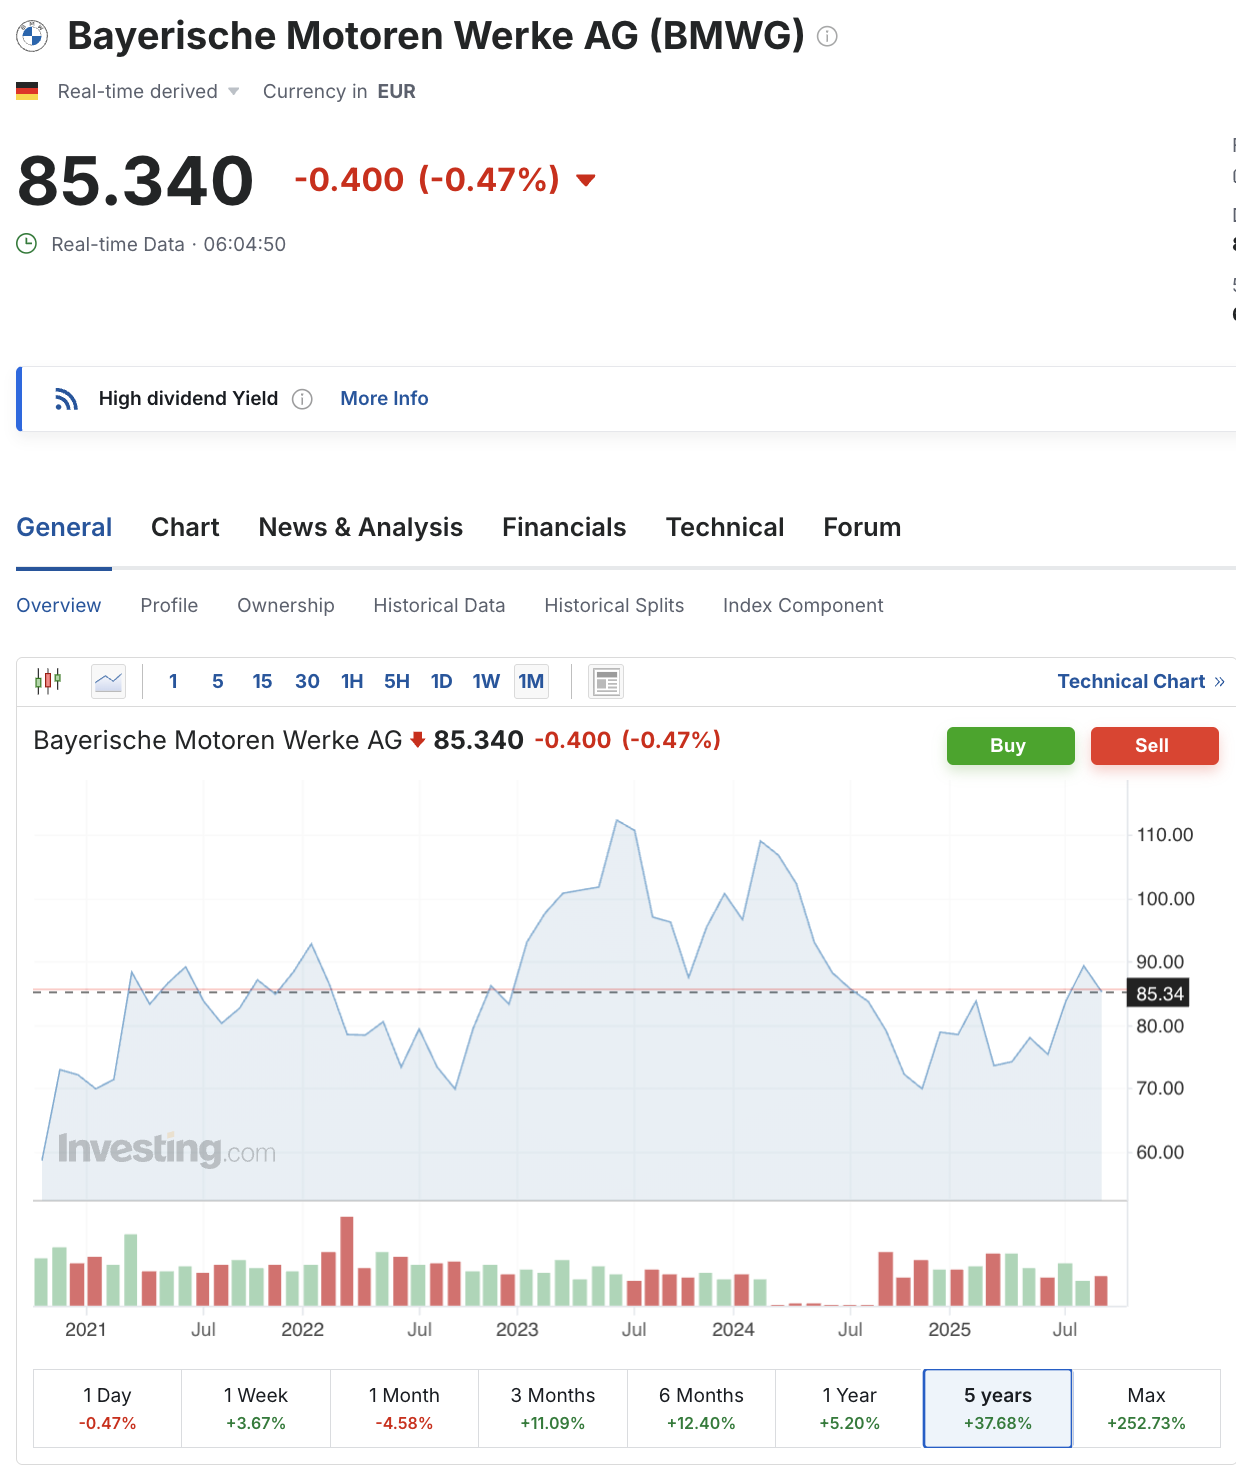This screenshot has height=1470, width=1236.
Task: Click the news overlay icon in chart toolbar
Action: [606, 681]
